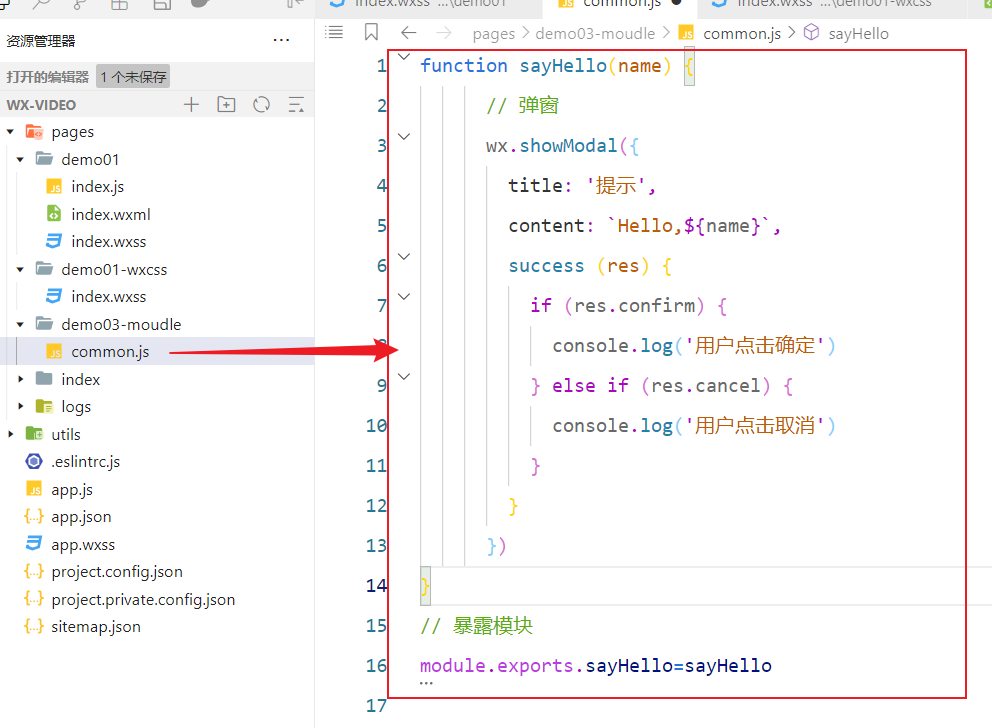The height and width of the screenshot is (728, 992).
Task: Refresh the WX-VIDEO file explorer
Action: [x=261, y=104]
